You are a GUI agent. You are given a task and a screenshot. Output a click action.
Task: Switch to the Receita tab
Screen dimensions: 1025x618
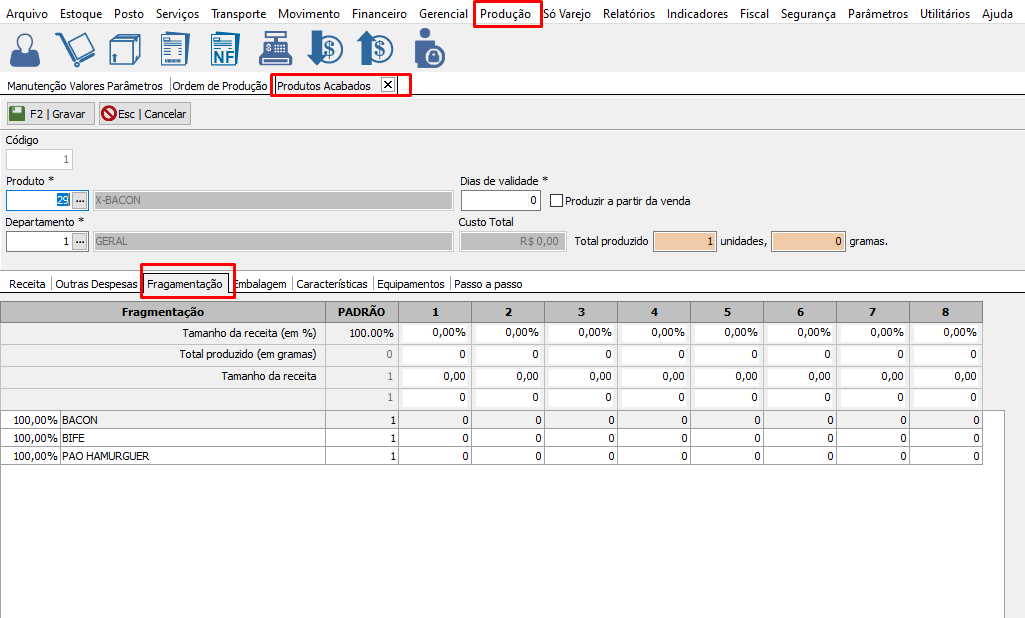[27, 284]
